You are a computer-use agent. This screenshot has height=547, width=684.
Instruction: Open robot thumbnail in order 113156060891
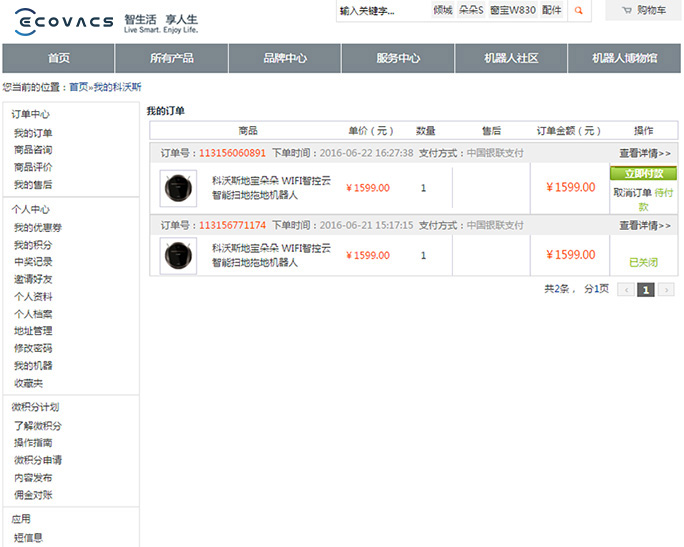tap(178, 188)
